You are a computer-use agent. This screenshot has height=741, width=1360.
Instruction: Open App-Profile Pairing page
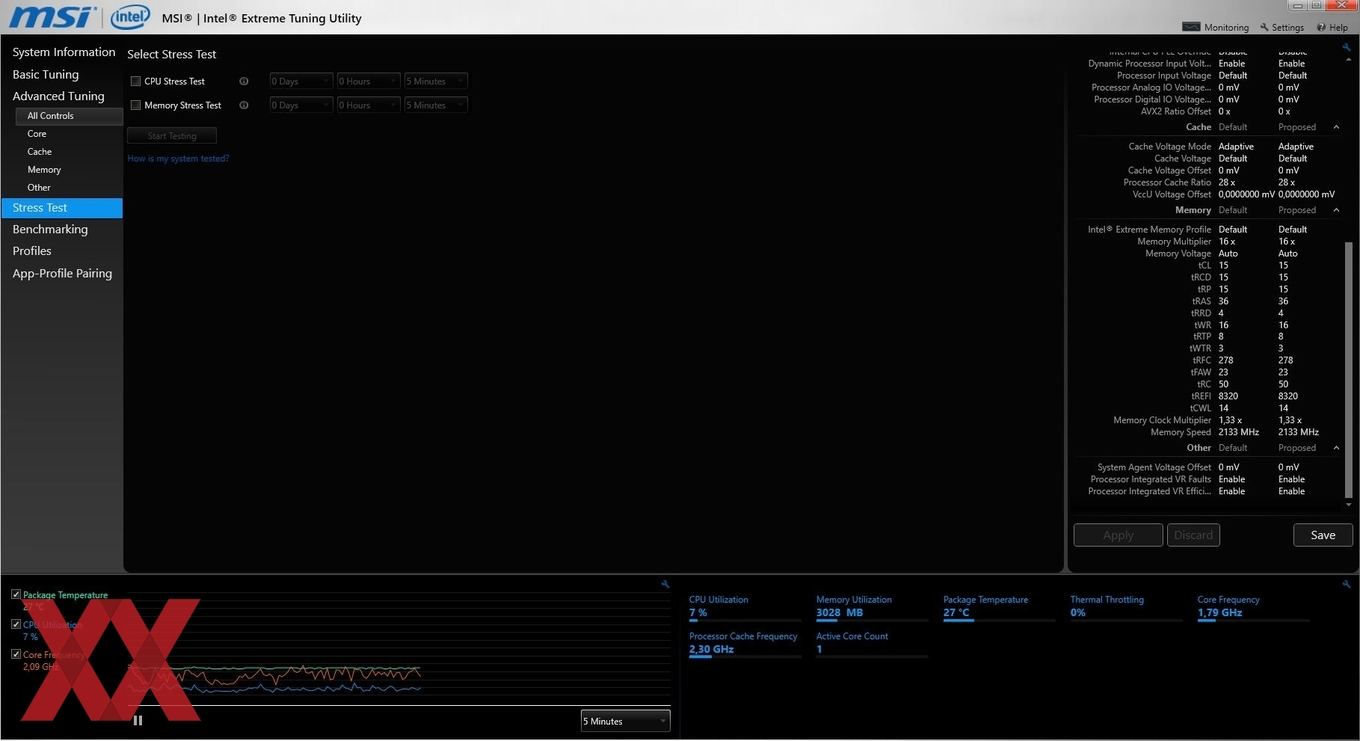click(62, 273)
